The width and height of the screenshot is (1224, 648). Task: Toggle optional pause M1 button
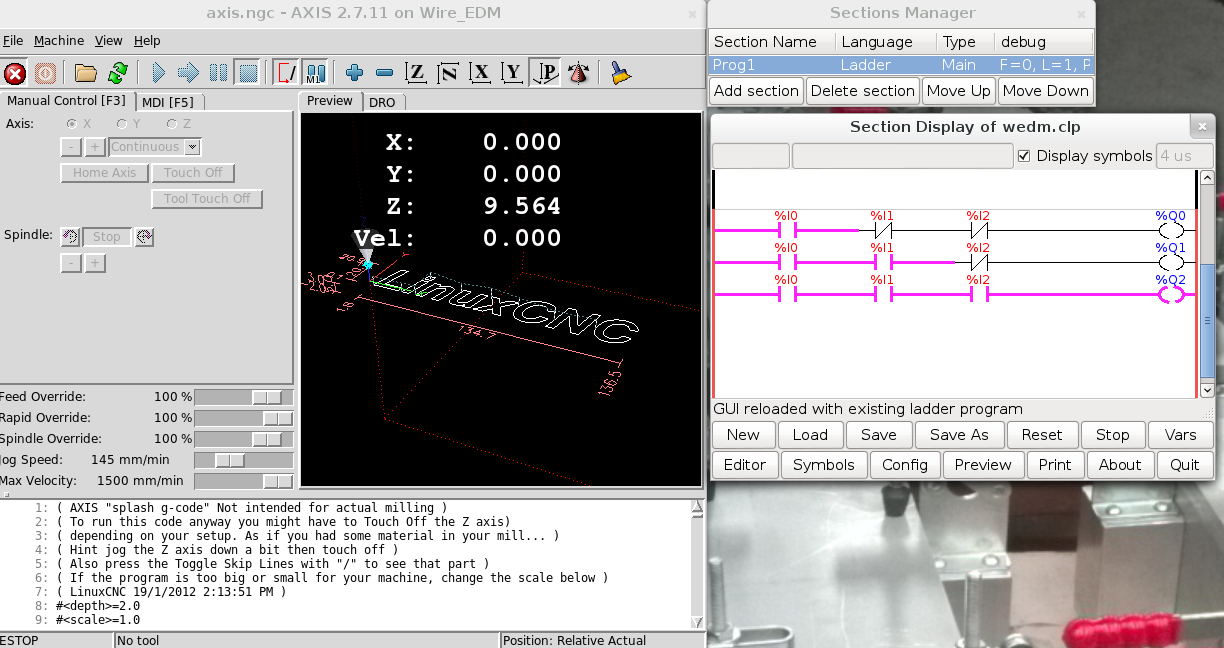pyautogui.click(x=315, y=73)
